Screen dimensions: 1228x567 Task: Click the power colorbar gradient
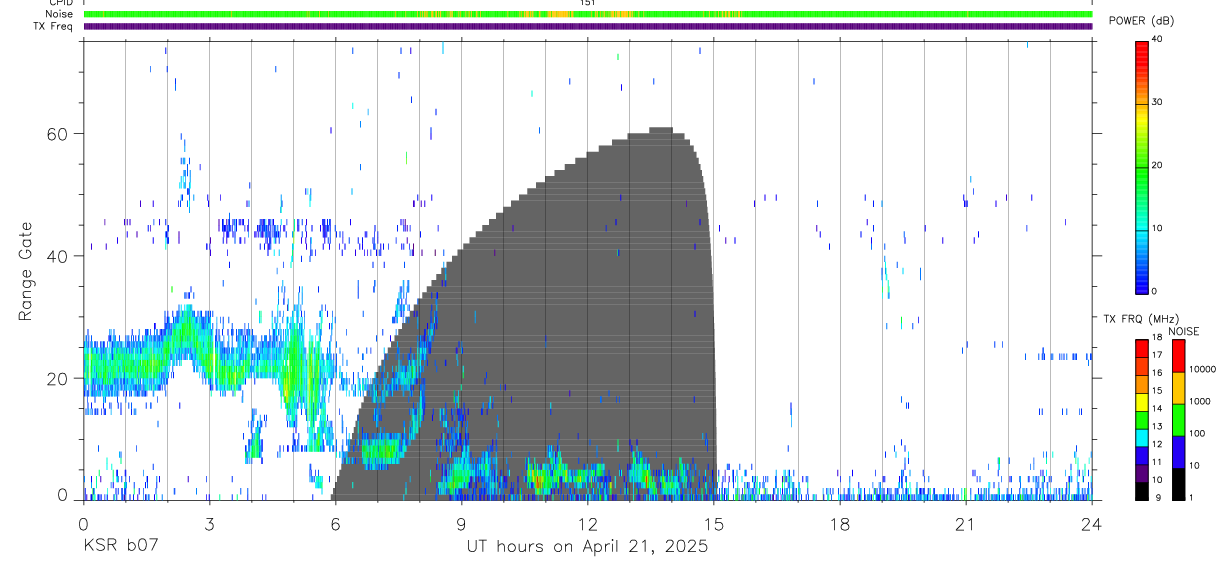[1141, 167]
